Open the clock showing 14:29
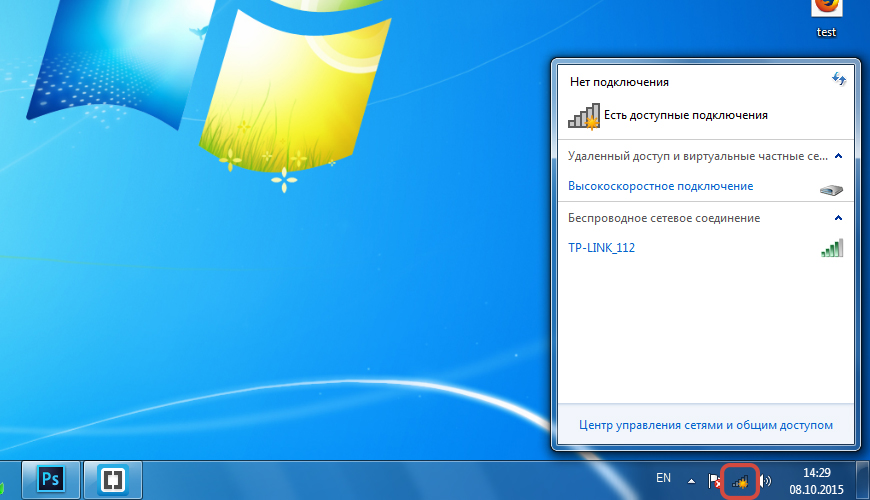This screenshot has width=870, height=500. tap(817, 473)
